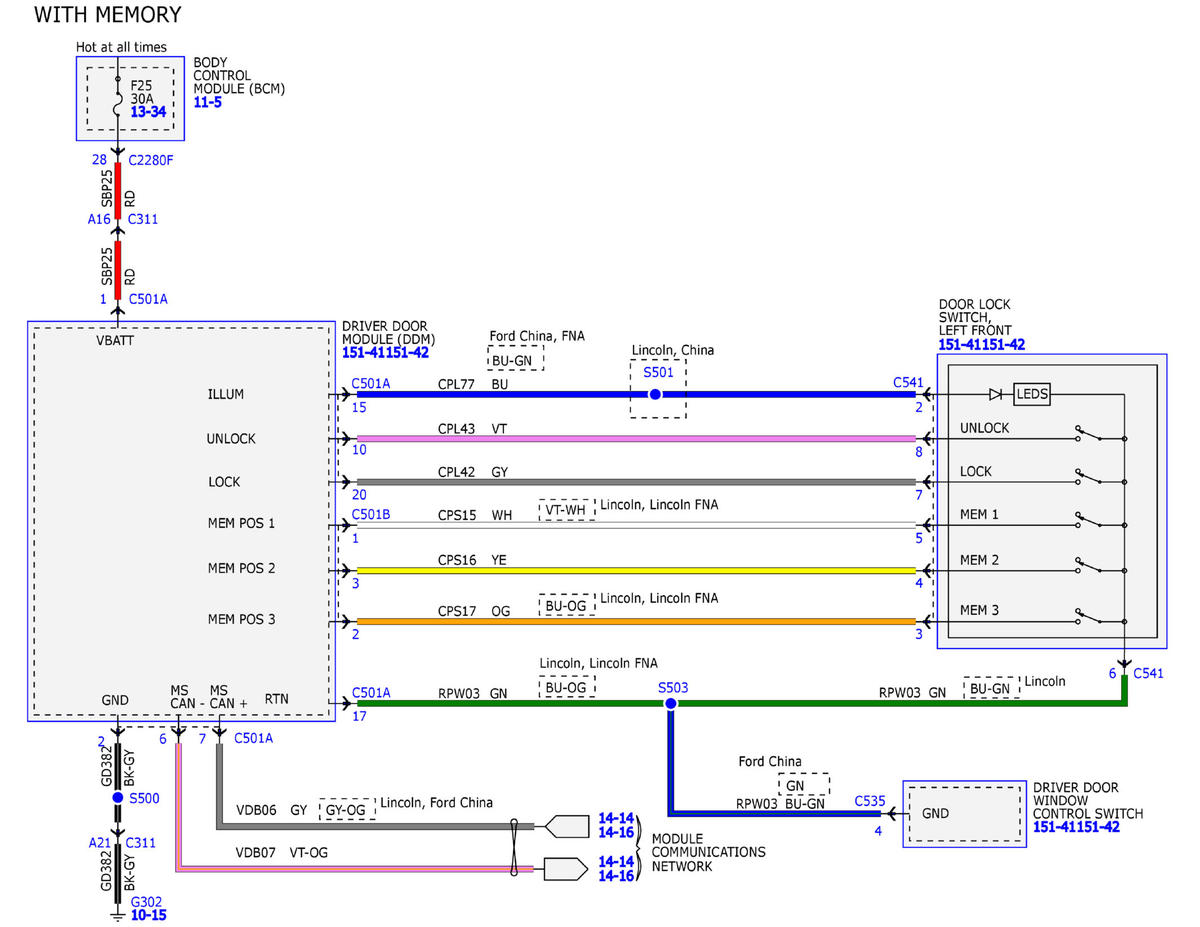Click the S503 splice dot on green wire
Viewport: 1200px width, 927px height.
[670, 704]
